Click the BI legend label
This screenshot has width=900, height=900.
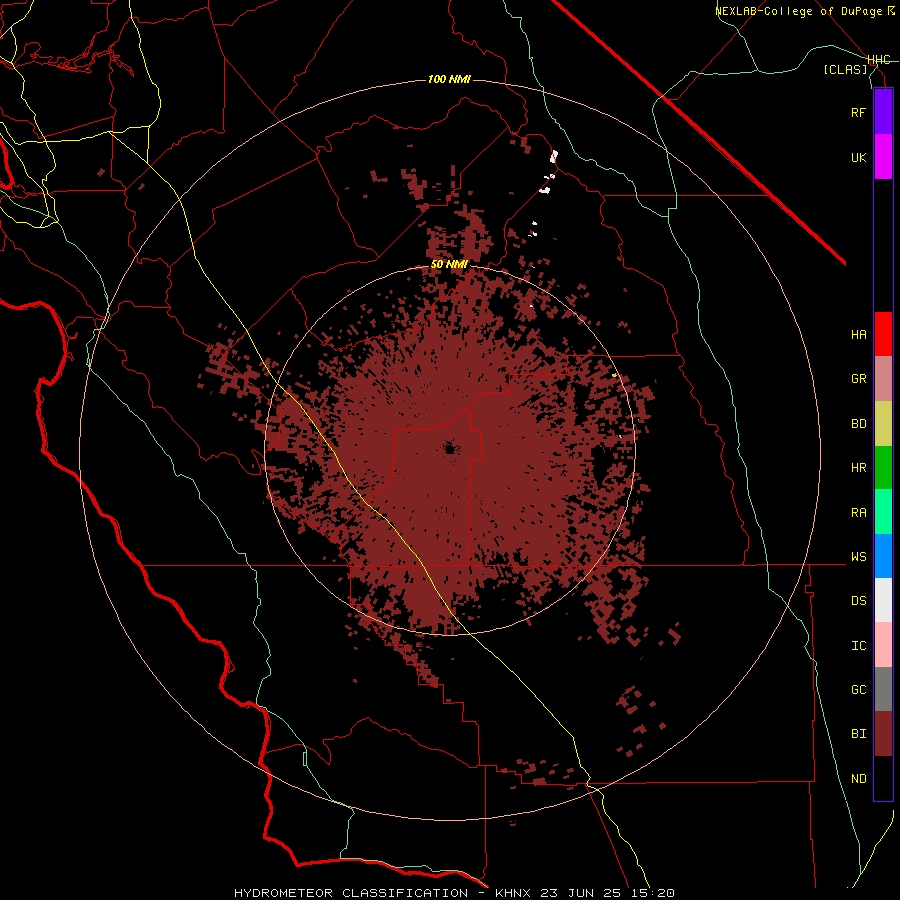[858, 734]
